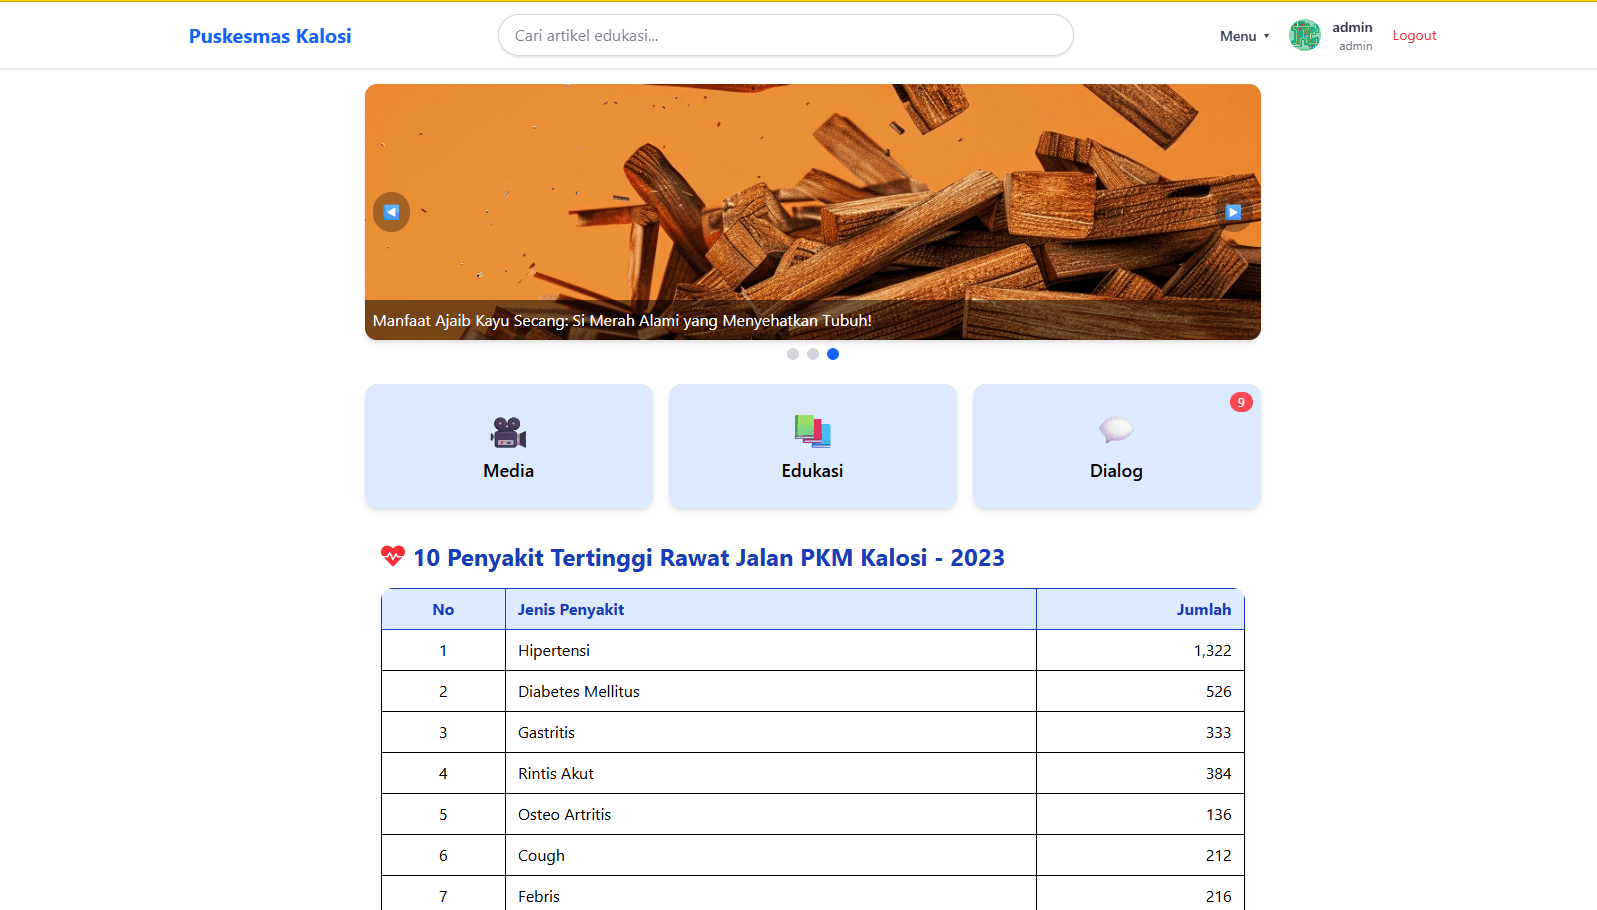Image resolution: width=1597 pixels, height=910 pixels.
Task: Open the Media camera icon
Action: tap(508, 432)
